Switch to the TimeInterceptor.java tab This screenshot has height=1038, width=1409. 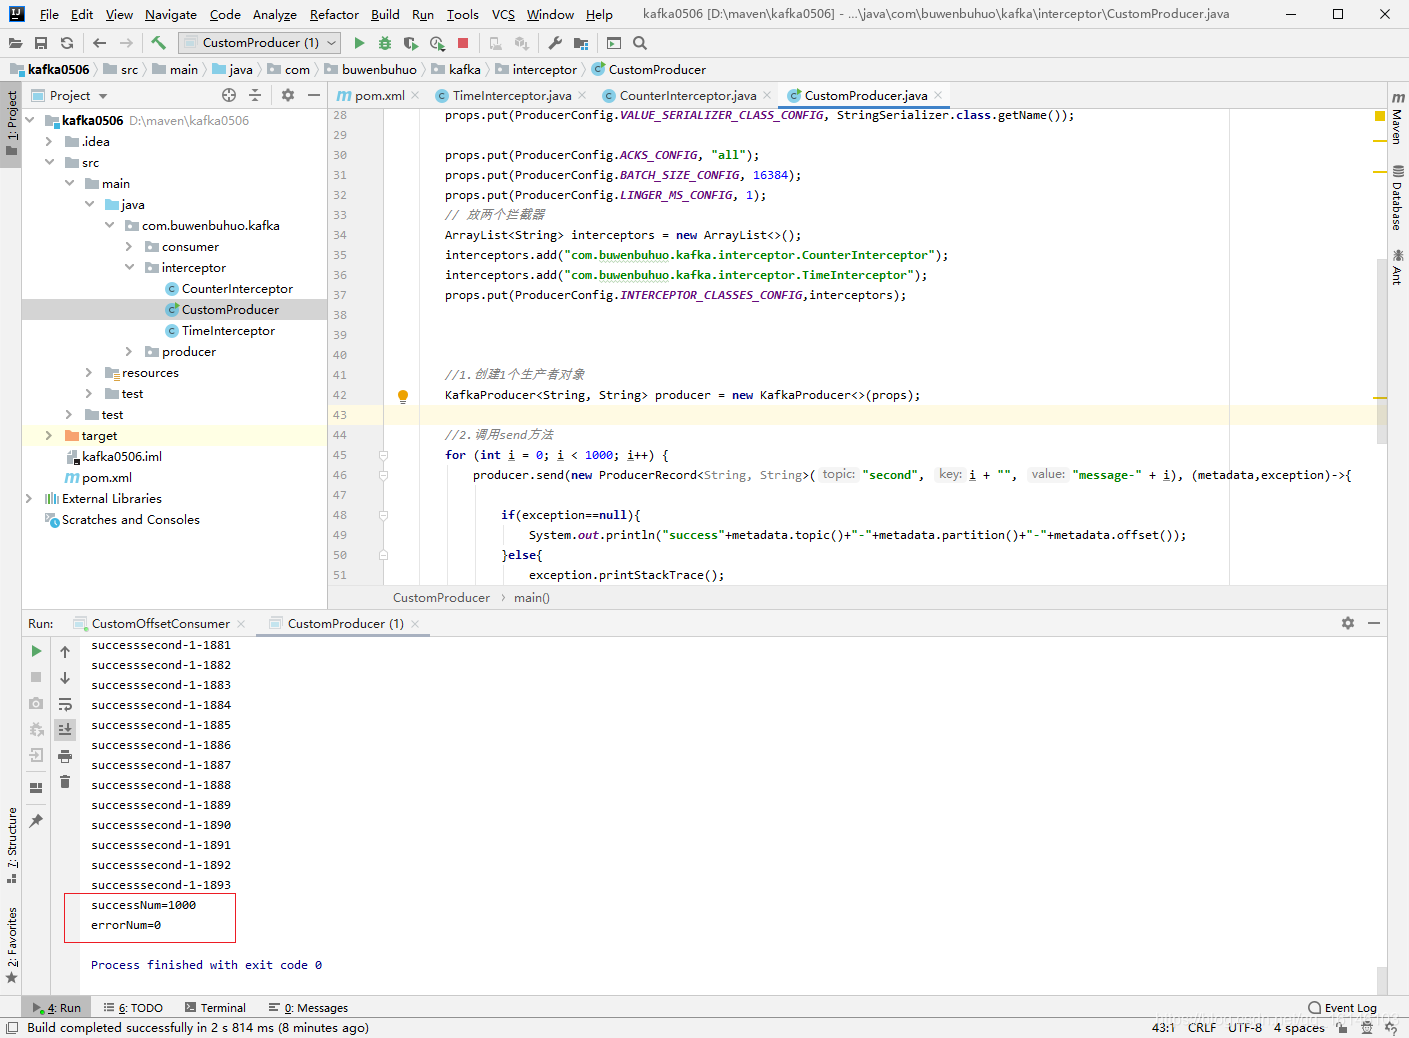512,95
